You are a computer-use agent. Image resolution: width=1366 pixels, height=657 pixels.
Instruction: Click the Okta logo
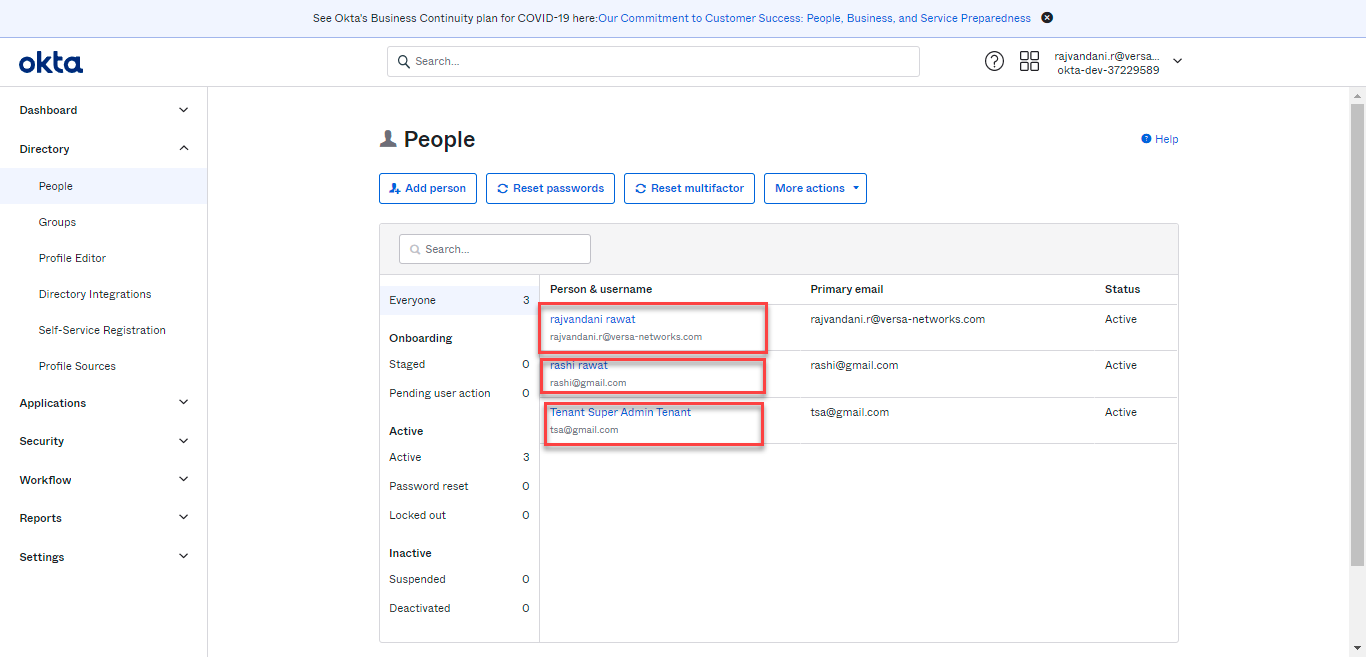(51, 63)
